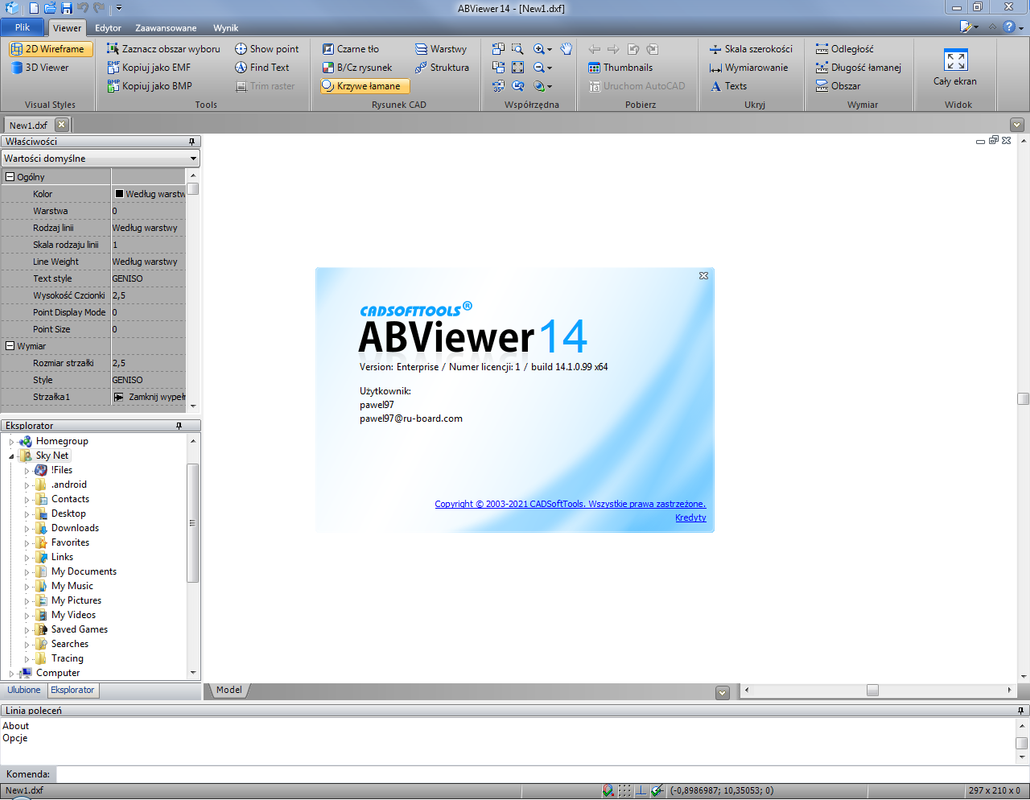Collapse the Wymiar property group
The height and width of the screenshot is (800, 1030).
pos(10,345)
